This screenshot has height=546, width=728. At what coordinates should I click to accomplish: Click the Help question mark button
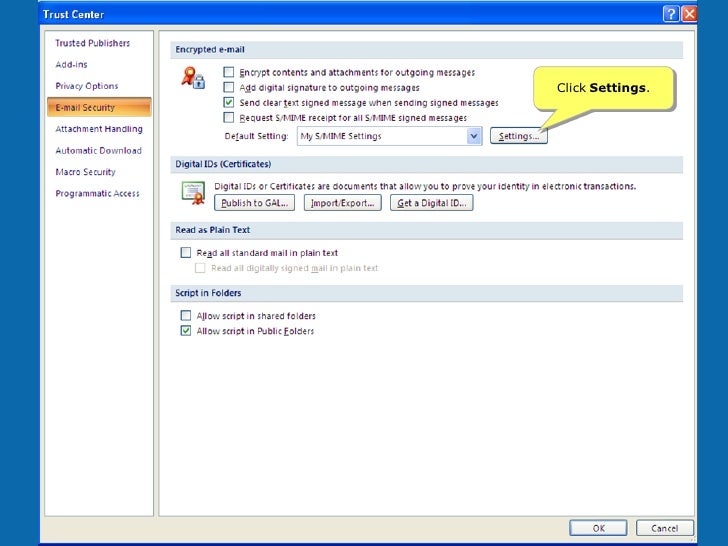pyautogui.click(x=670, y=14)
